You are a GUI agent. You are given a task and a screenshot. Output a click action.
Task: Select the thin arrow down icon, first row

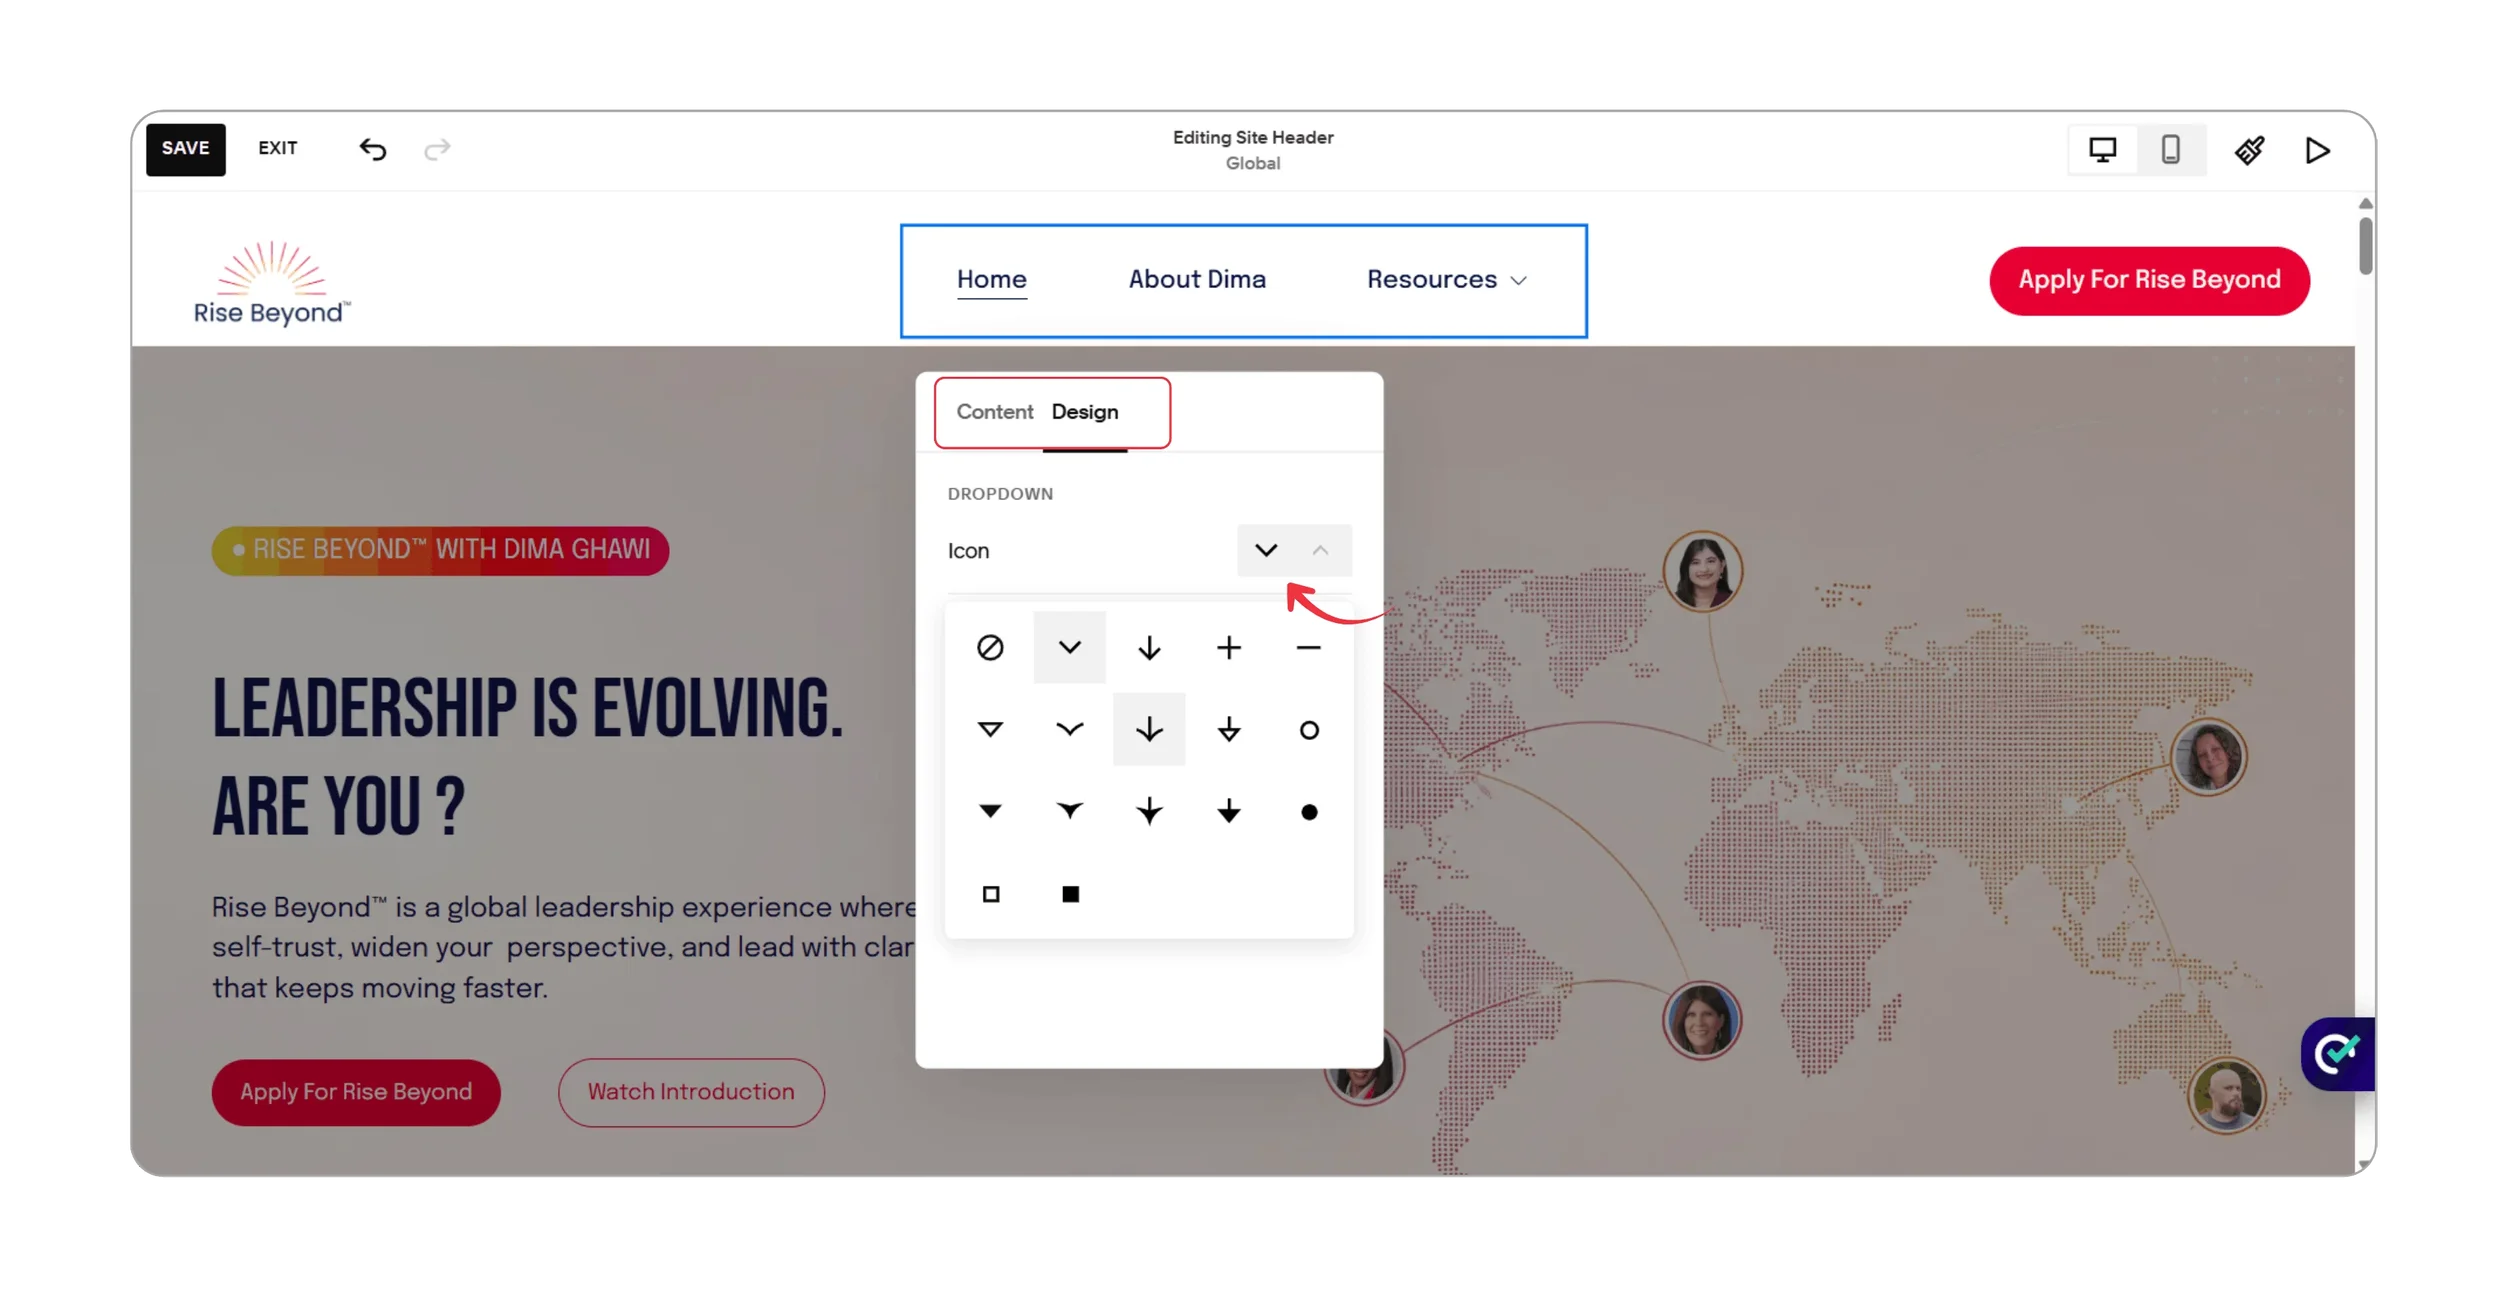coord(1149,648)
